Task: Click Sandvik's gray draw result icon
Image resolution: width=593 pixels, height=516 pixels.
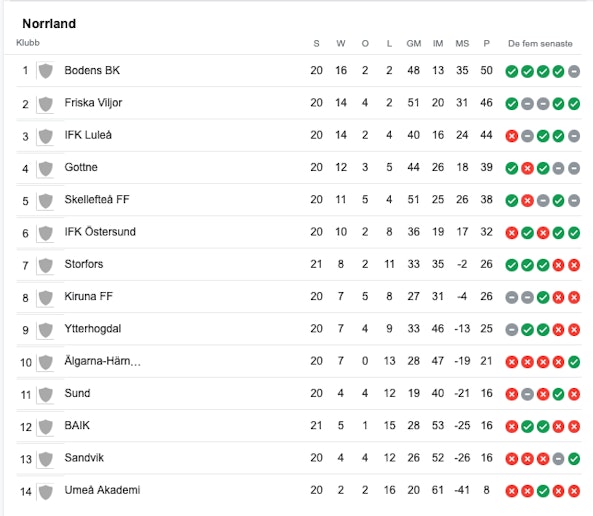Action: click(558, 459)
